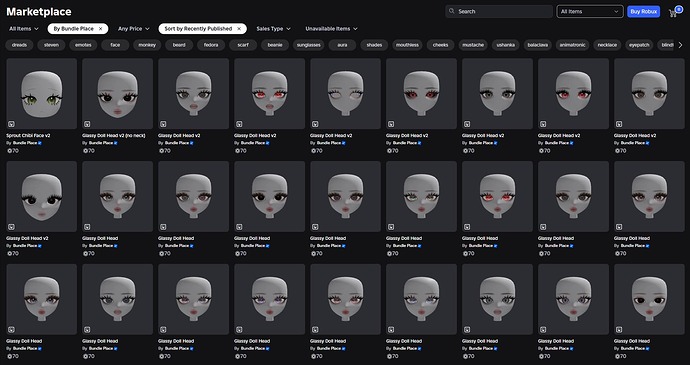Click the right arrow to show more tags
The image size is (690, 365).
[680, 45]
